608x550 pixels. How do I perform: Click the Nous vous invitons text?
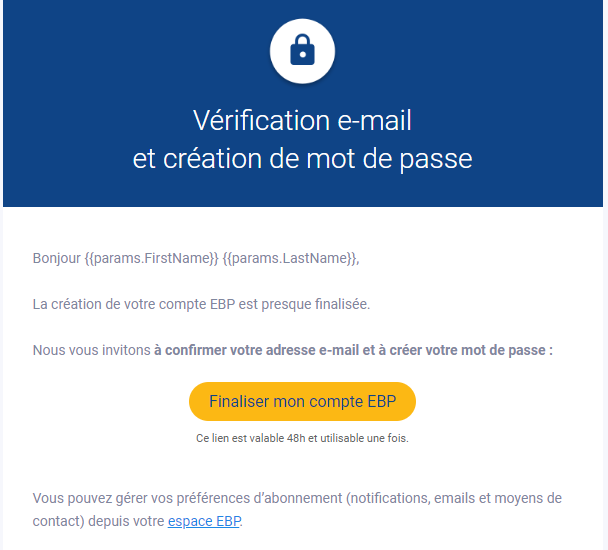pos(91,350)
